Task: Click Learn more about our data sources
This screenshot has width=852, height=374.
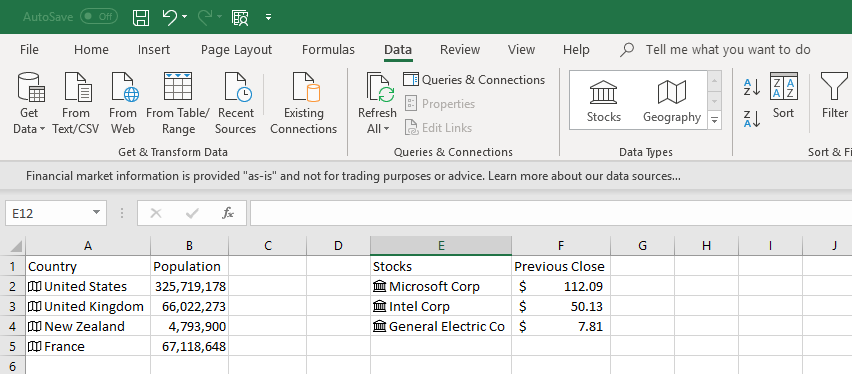Action: pos(585,176)
